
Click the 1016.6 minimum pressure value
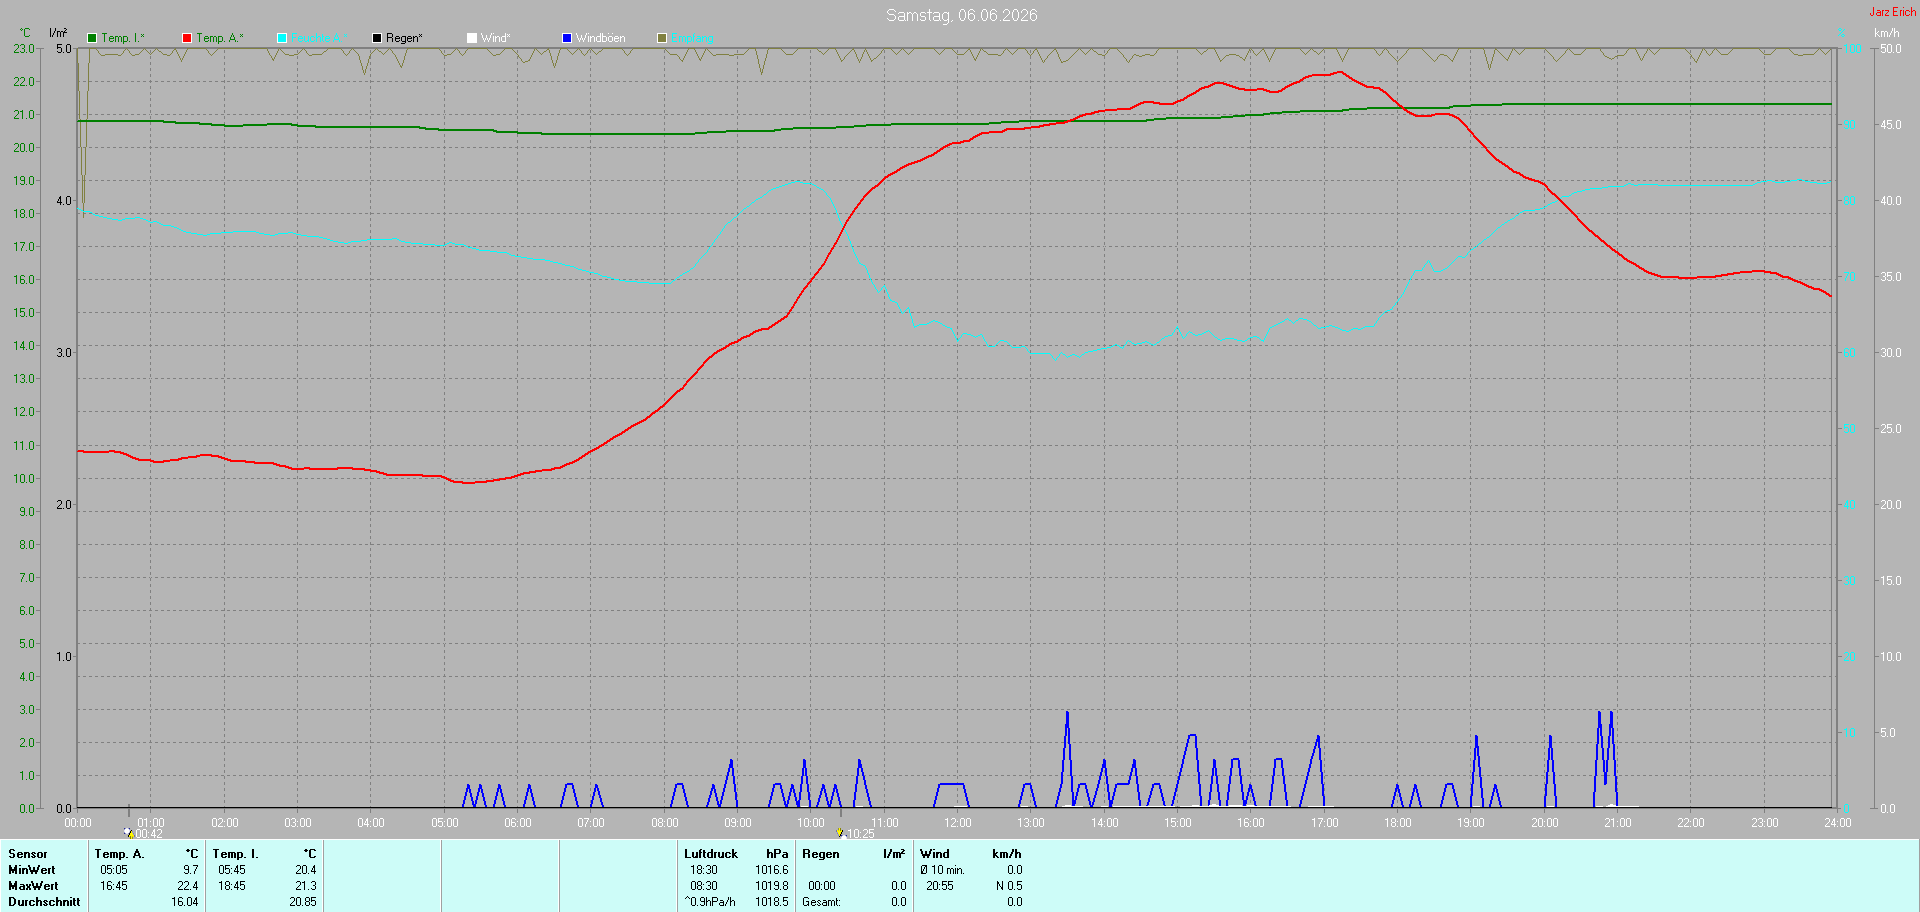[772, 870]
